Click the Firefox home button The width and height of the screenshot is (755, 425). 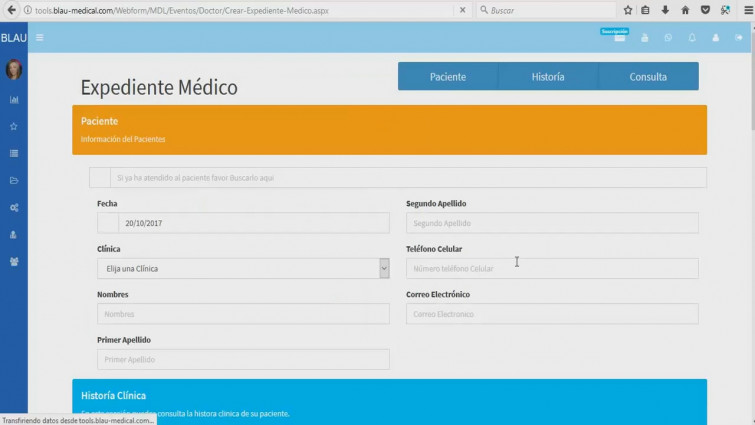[x=685, y=10]
